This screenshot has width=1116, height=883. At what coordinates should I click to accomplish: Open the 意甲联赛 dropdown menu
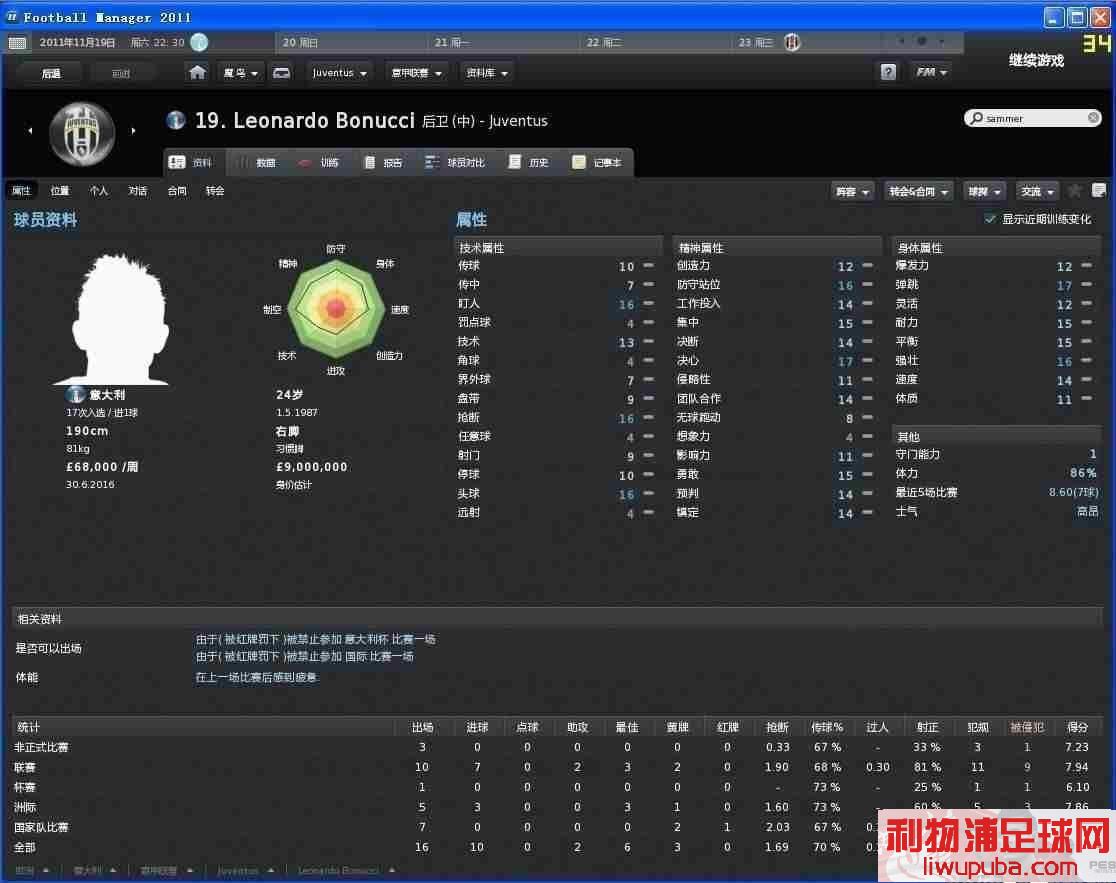click(416, 73)
